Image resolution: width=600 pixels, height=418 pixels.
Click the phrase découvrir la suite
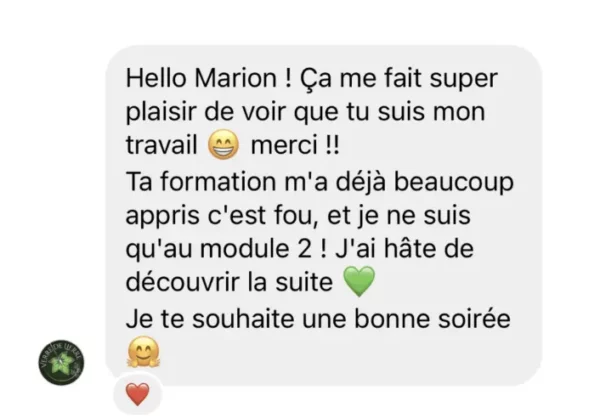229,282
